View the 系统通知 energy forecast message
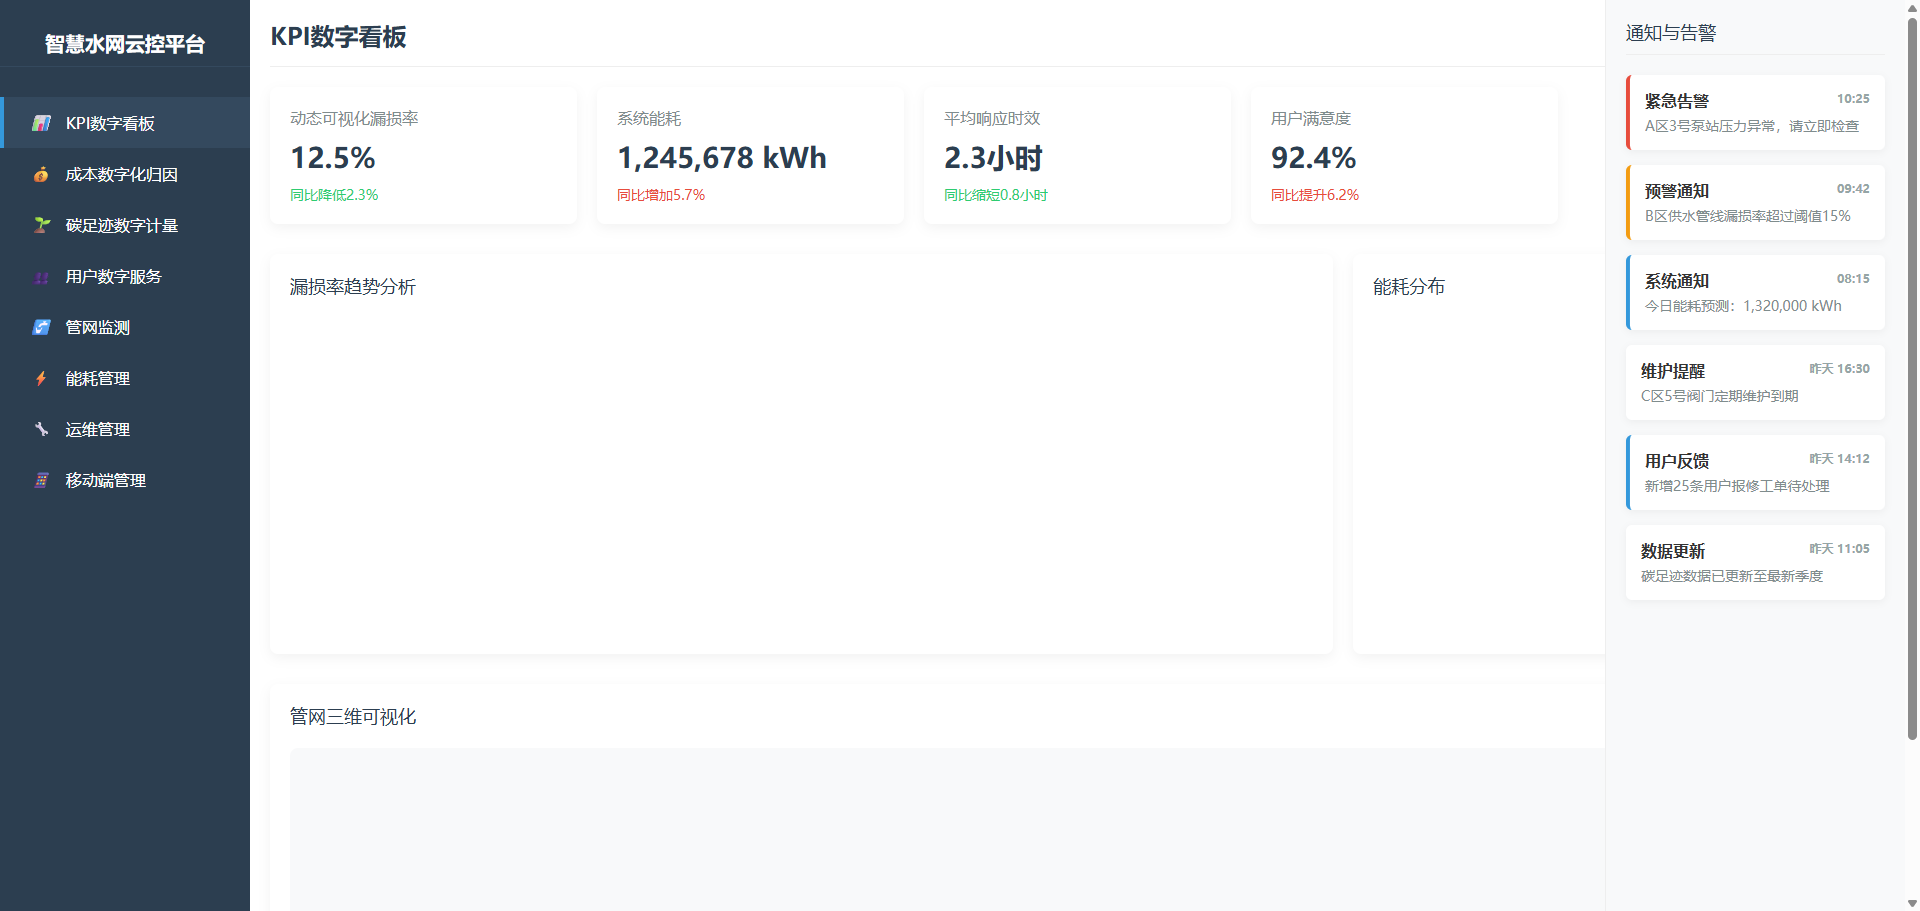 click(1755, 293)
